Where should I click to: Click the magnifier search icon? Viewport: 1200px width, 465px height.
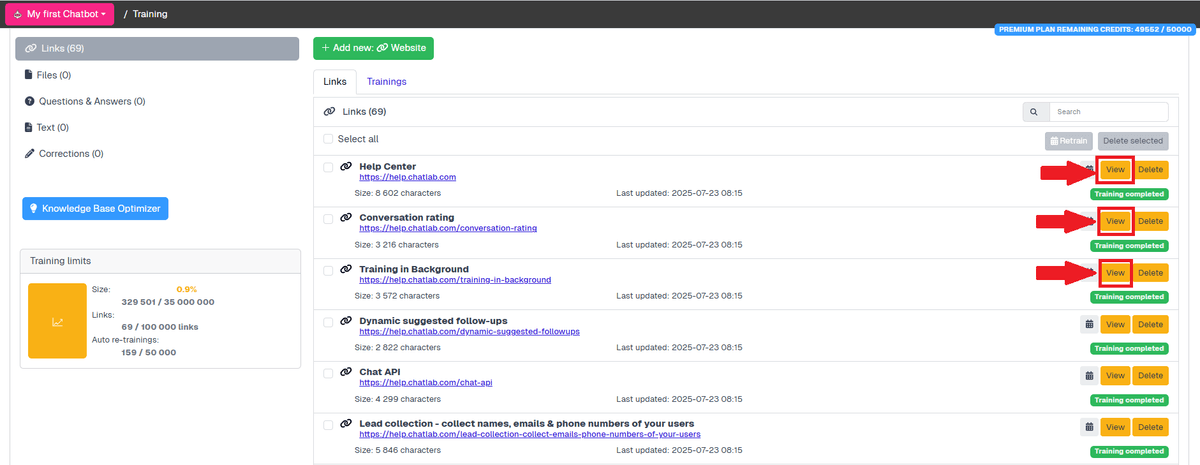(1035, 112)
